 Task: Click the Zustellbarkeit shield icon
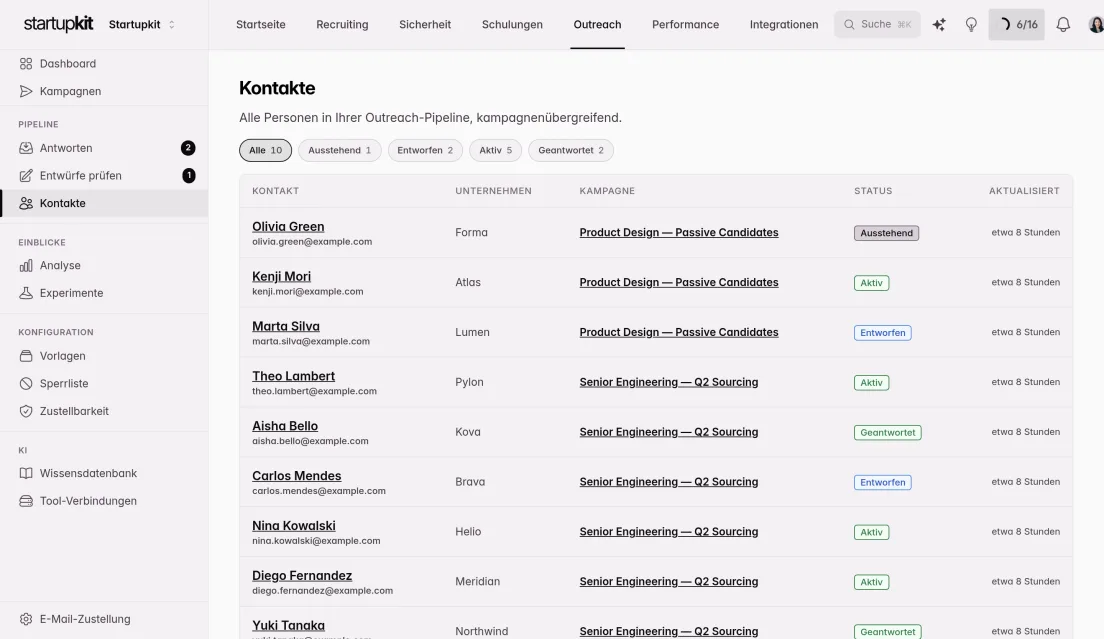click(x=26, y=411)
